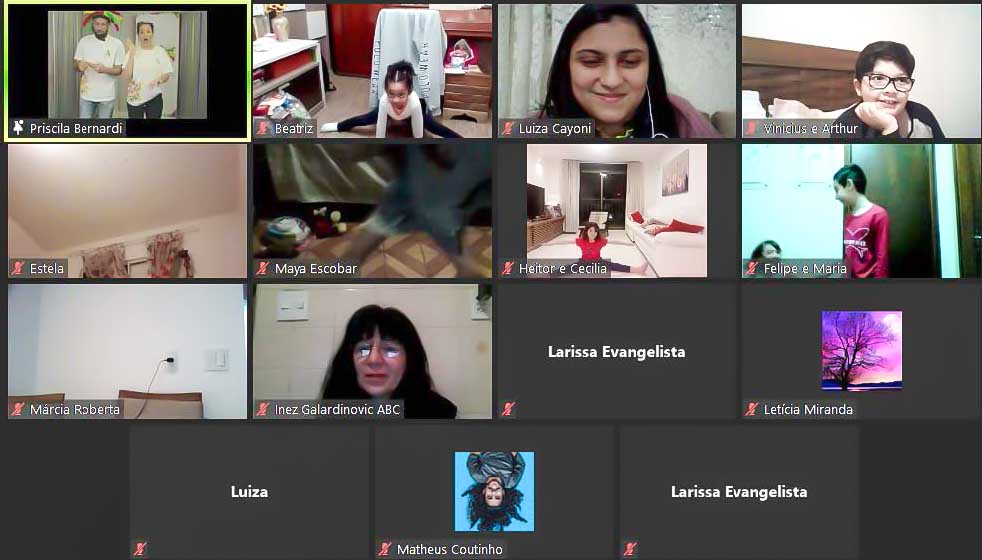Screen dimensions: 982x560
Task: Click muted mic icon beside Letícia Miranda
Action: click(752, 409)
